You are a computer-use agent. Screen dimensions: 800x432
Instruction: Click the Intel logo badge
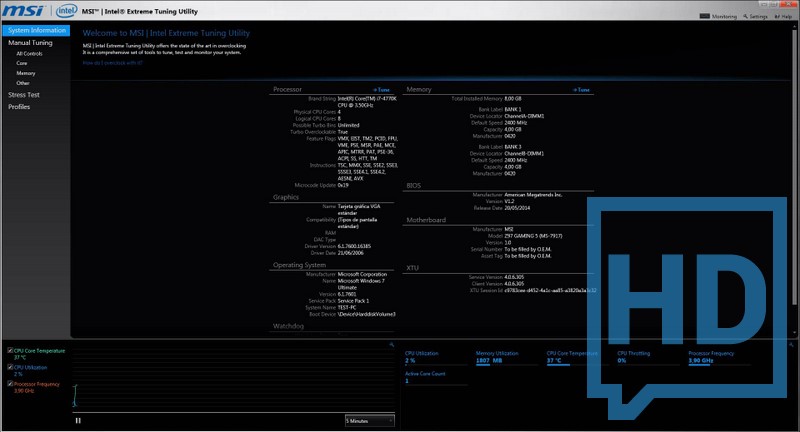pos(66,13)
